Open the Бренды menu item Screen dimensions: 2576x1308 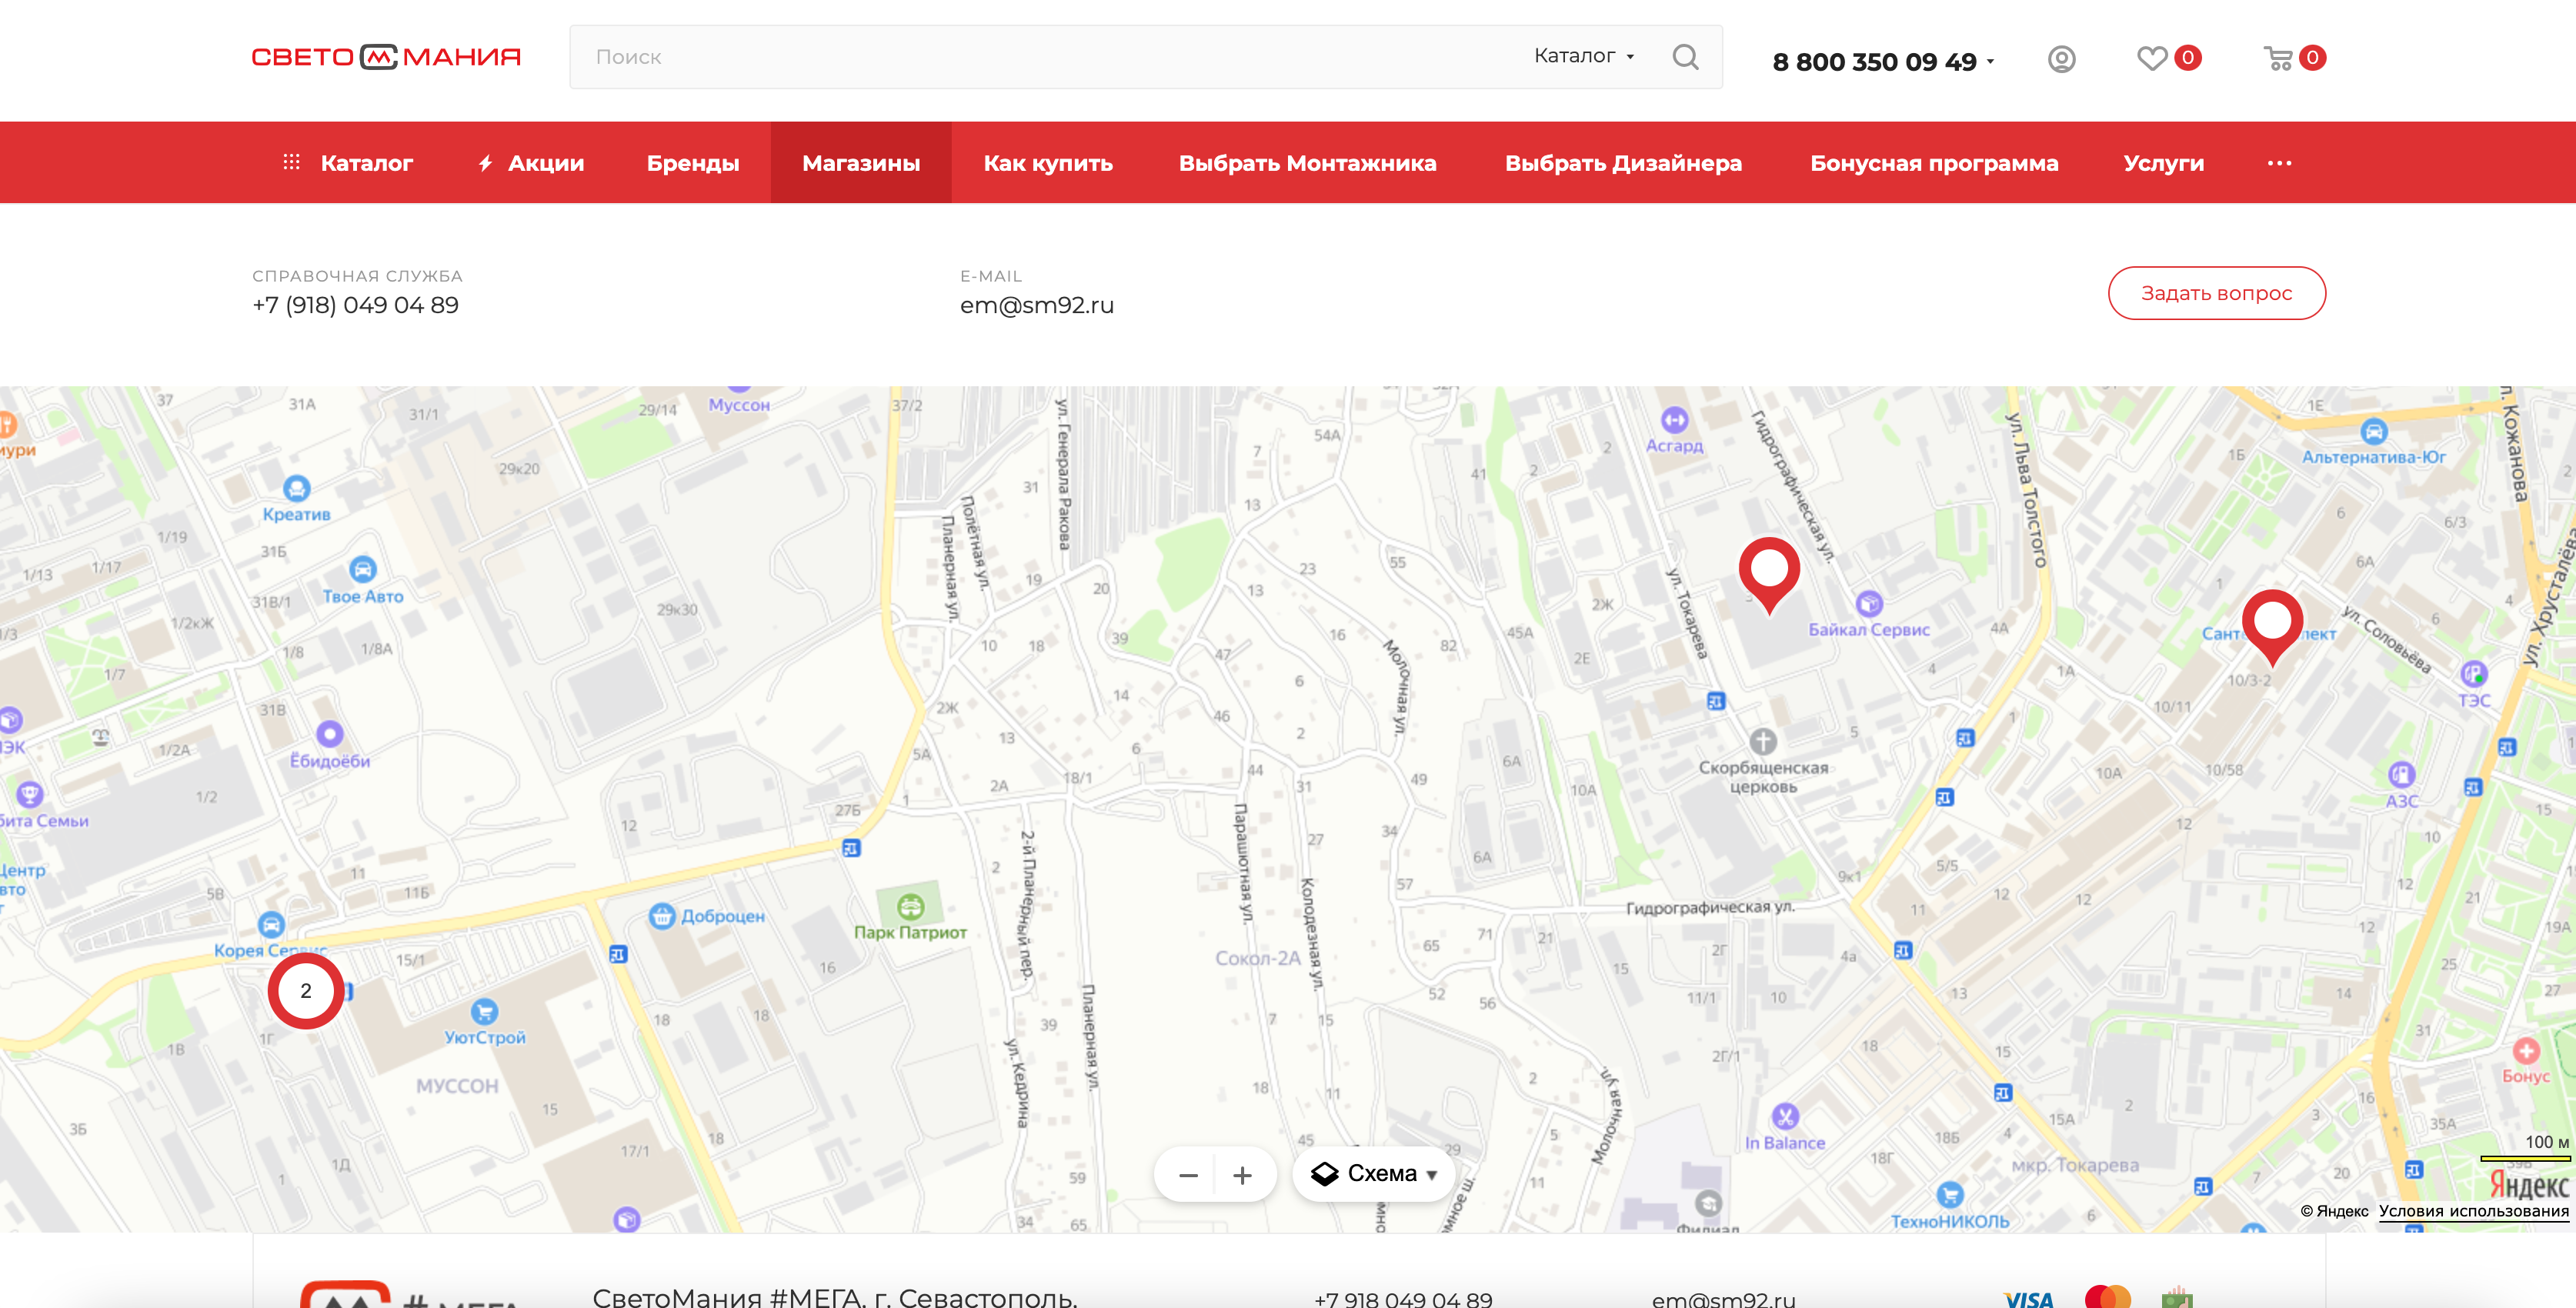click(693, 163)
